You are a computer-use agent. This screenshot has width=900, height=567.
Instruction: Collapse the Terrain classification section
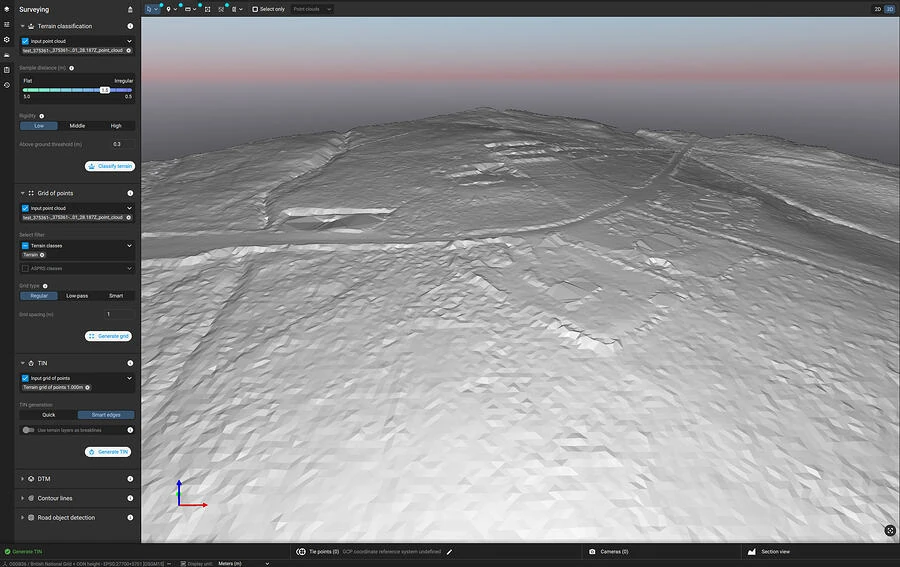[22, 26]
